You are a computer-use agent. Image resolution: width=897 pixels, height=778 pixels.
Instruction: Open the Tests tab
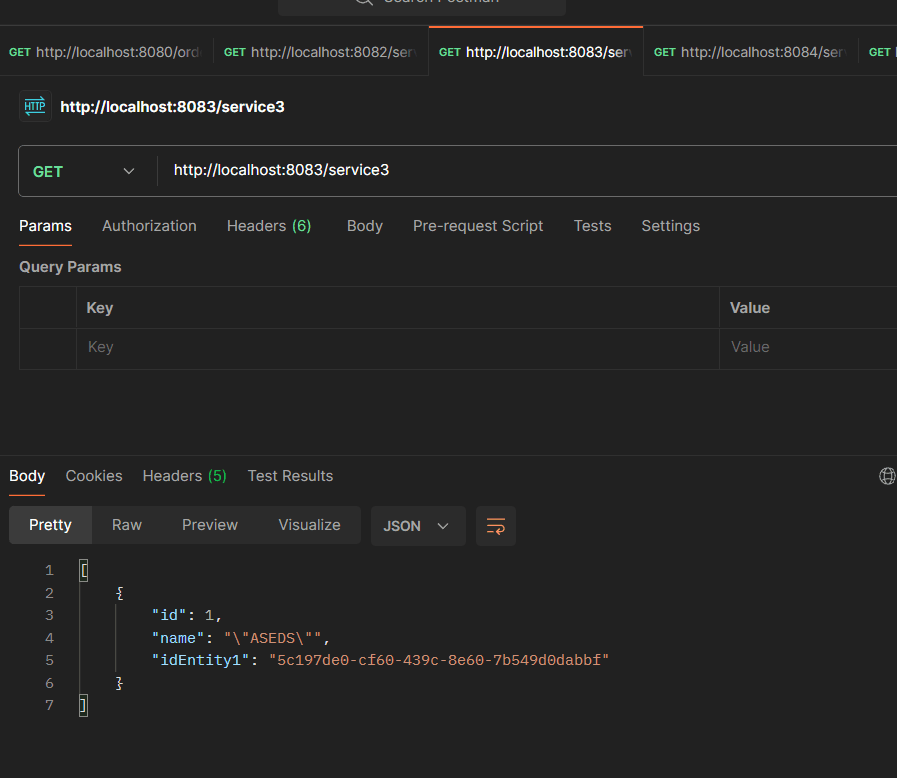[592, 226]
